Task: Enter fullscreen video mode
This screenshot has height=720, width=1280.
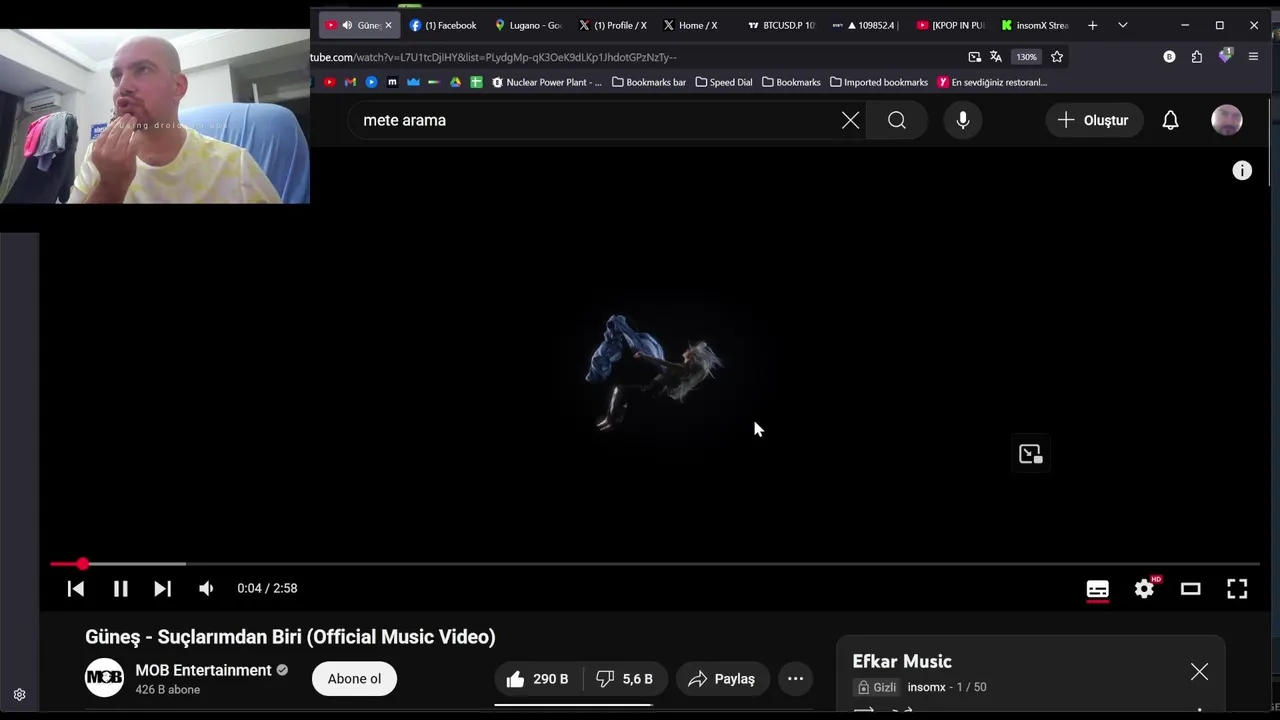Action: 1237,589
